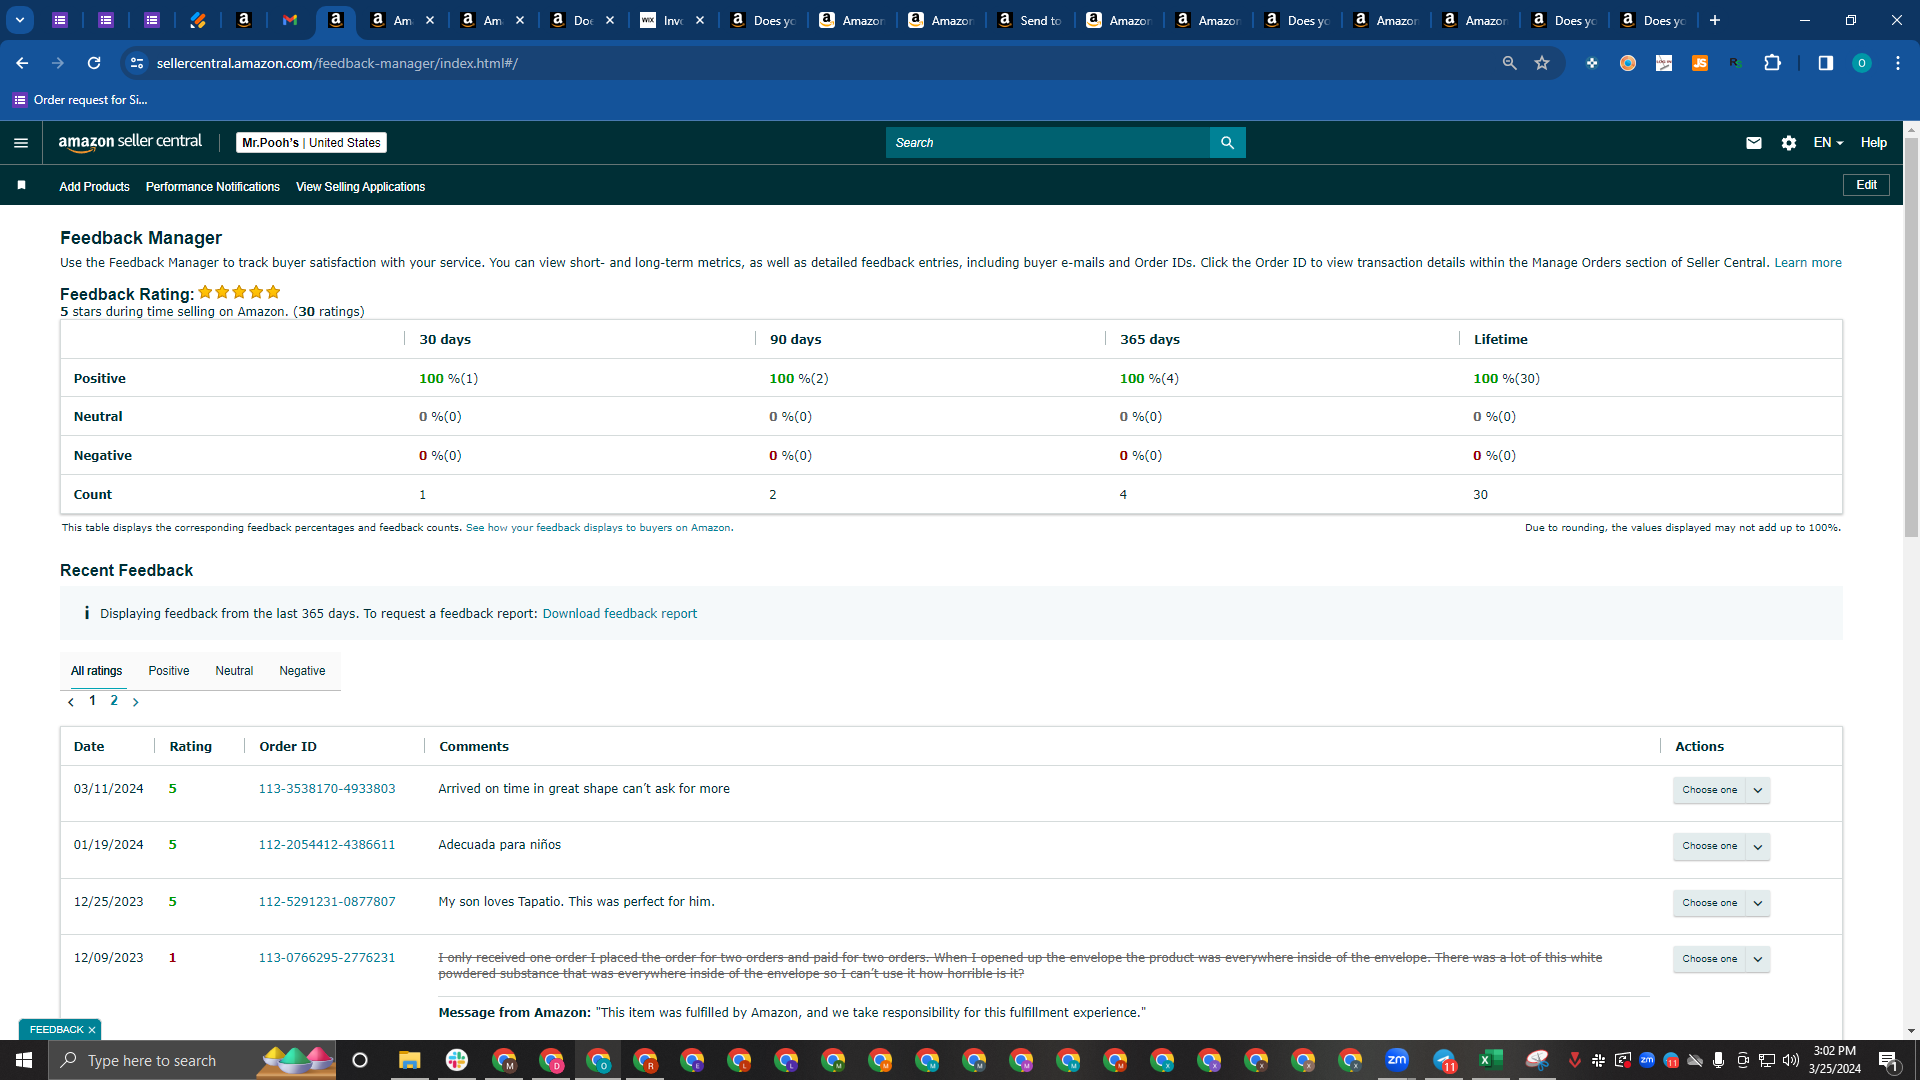Click the search magnifier button
The width and height of the screenshot is (1920, 1080).
click(1227, 143)
